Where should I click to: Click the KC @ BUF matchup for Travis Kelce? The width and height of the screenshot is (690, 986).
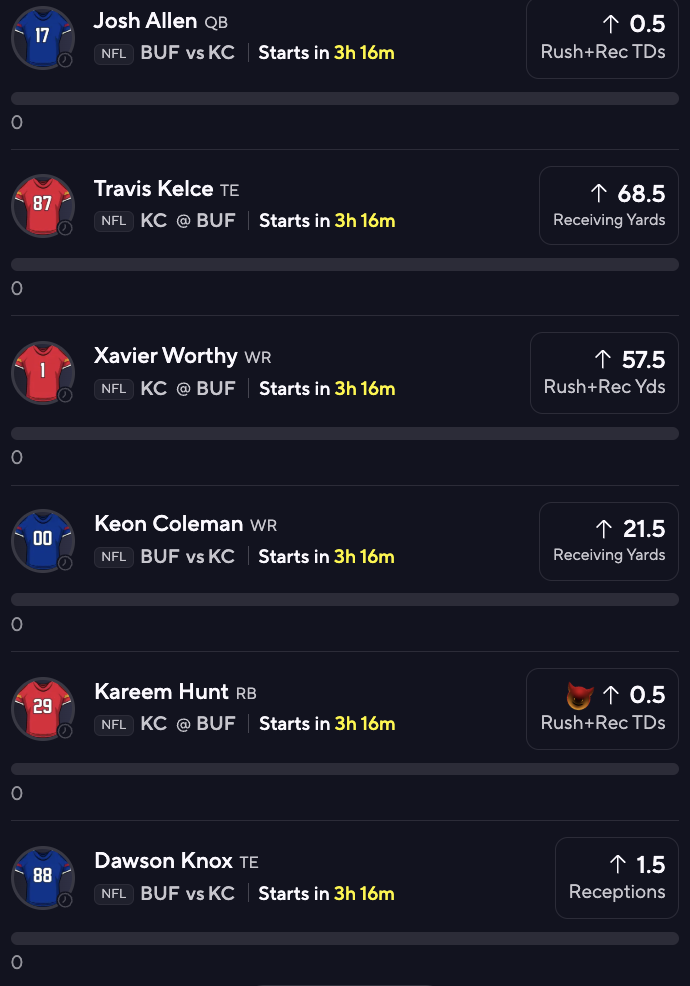coord(188,220)
